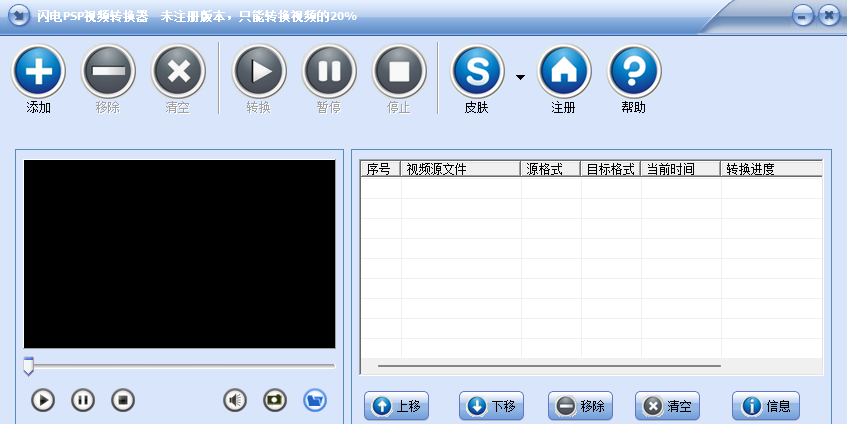Expand the skin dropdown arrow

coord(520,77)
